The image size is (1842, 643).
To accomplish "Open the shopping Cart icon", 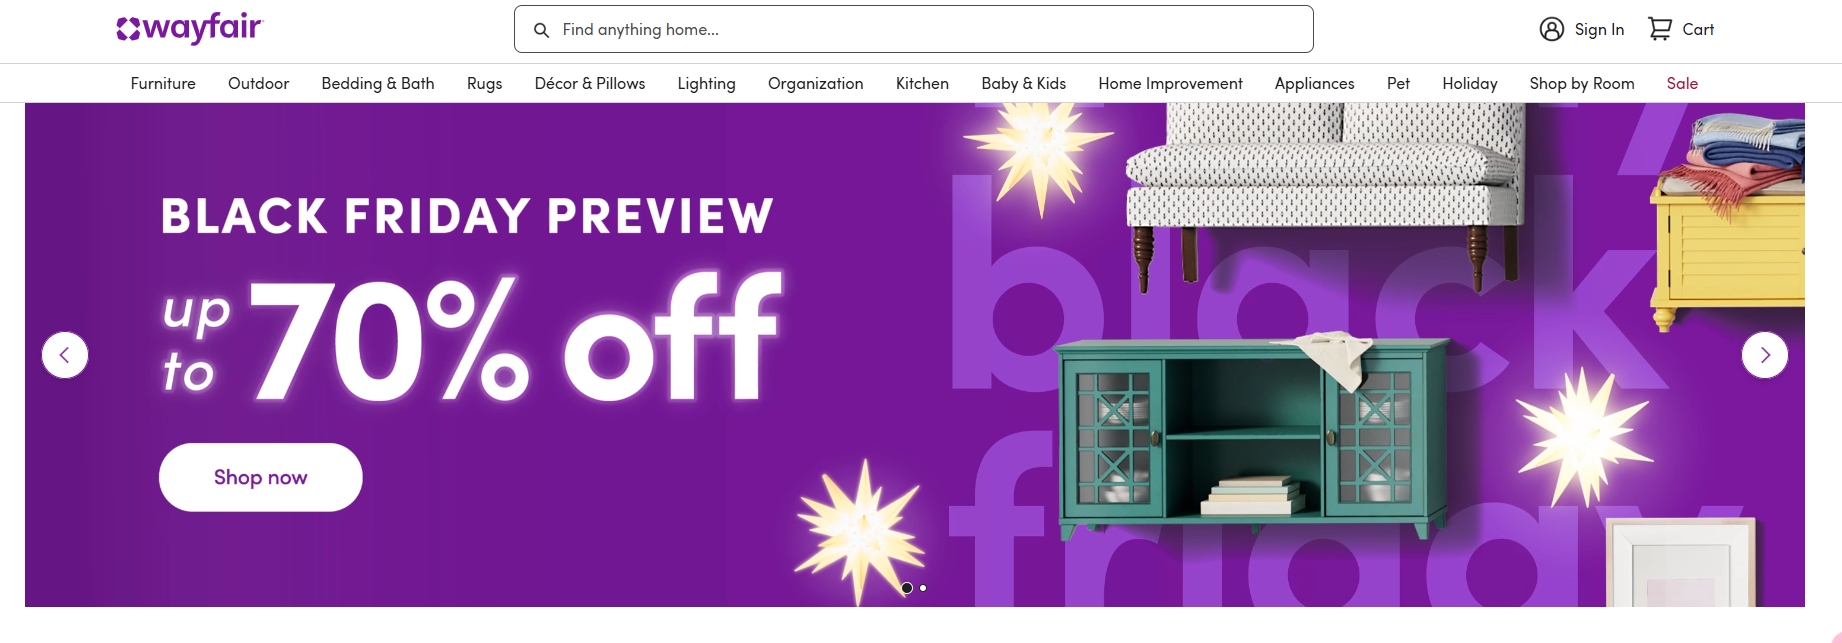I will tap(1660, 29).
